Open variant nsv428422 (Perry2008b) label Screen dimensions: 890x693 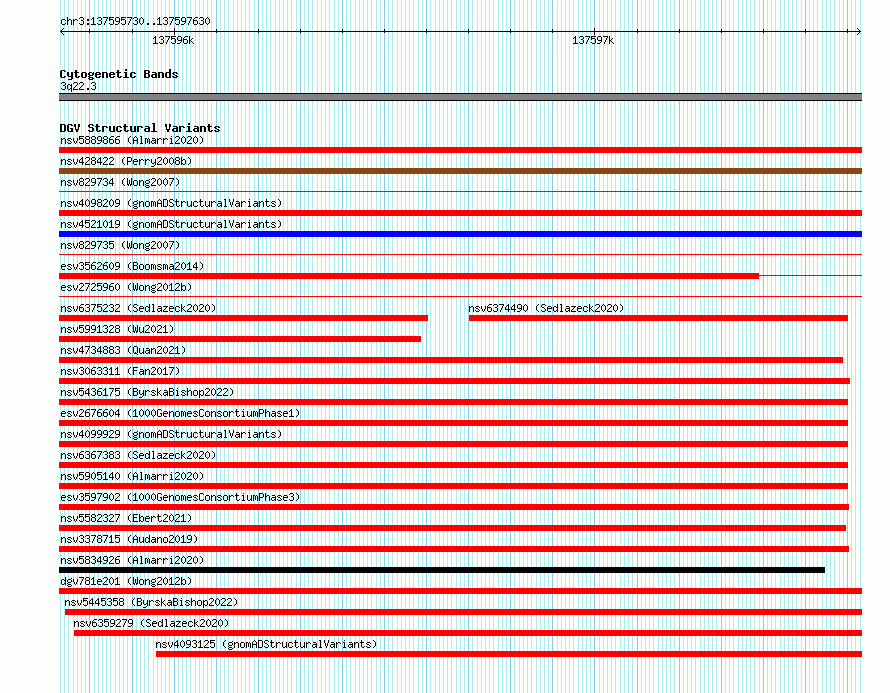(126, 161)
